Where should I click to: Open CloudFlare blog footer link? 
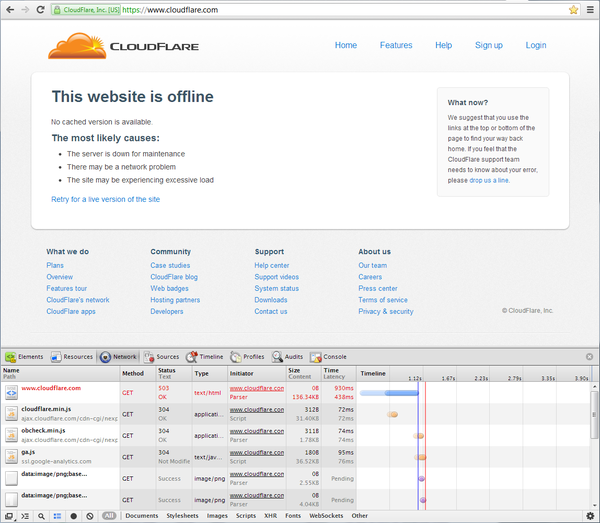174,277
